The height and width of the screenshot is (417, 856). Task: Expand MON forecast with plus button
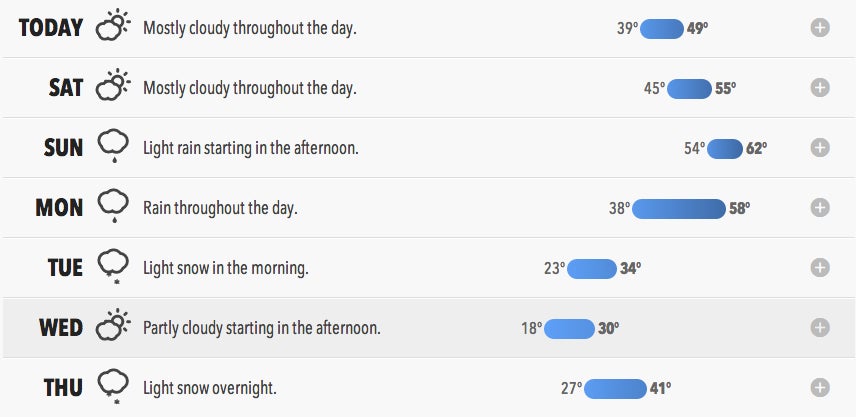click(820, 208)
